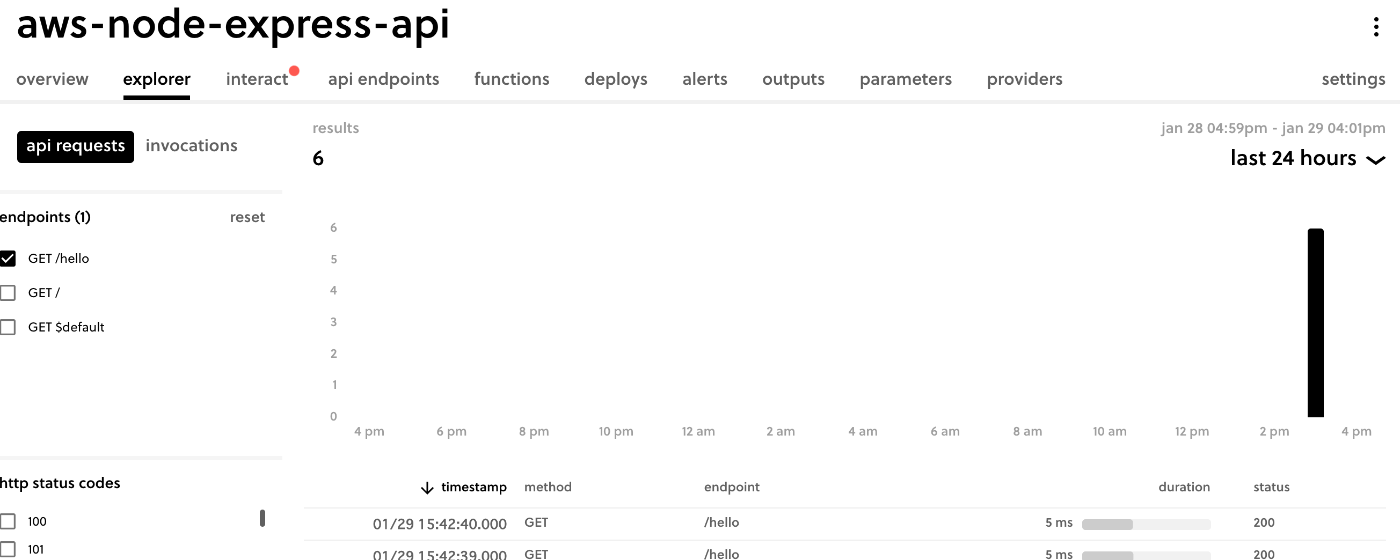Viewport: 1400px width, 560px height.
Task: Open the last 24 hours time range dropdown
Action: coord(1307,159)
